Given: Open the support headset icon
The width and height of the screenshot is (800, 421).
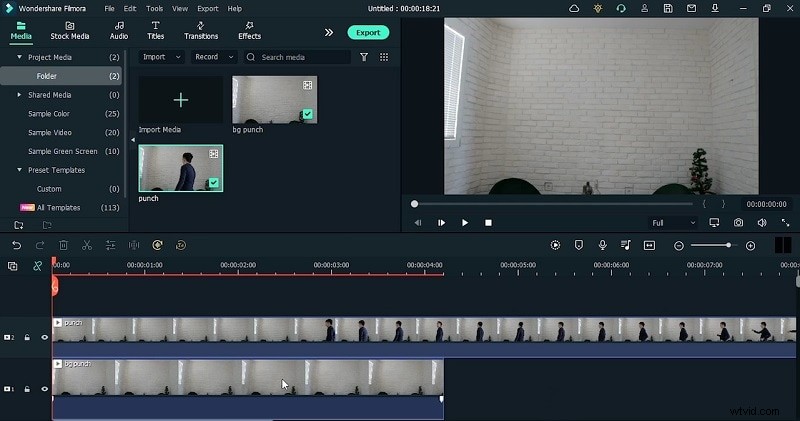Looking at the screenshot, I should [621, 8].
